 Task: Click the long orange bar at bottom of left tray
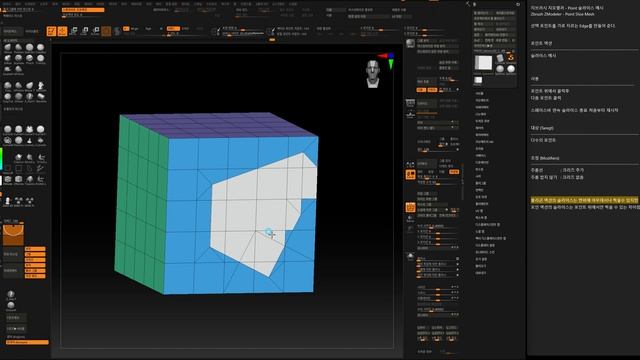[x=27, y=342]
